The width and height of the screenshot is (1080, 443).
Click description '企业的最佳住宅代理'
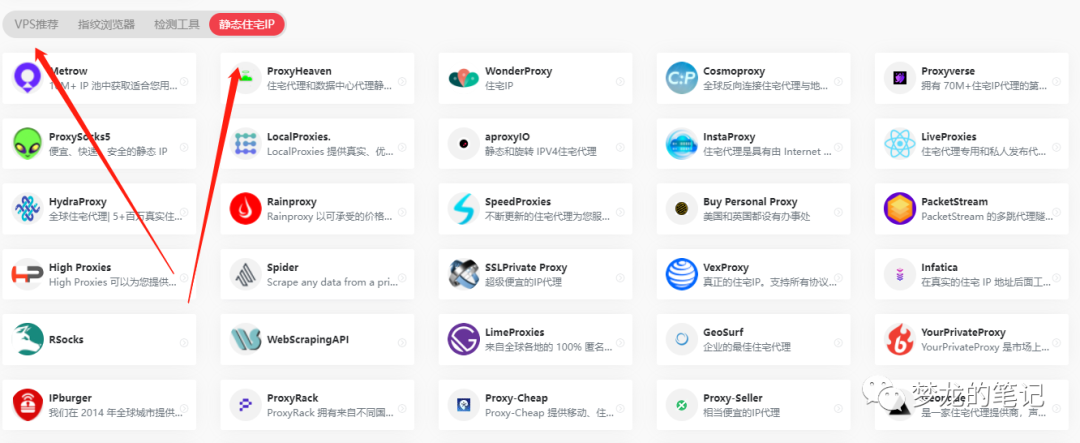[x=747, y=347]
